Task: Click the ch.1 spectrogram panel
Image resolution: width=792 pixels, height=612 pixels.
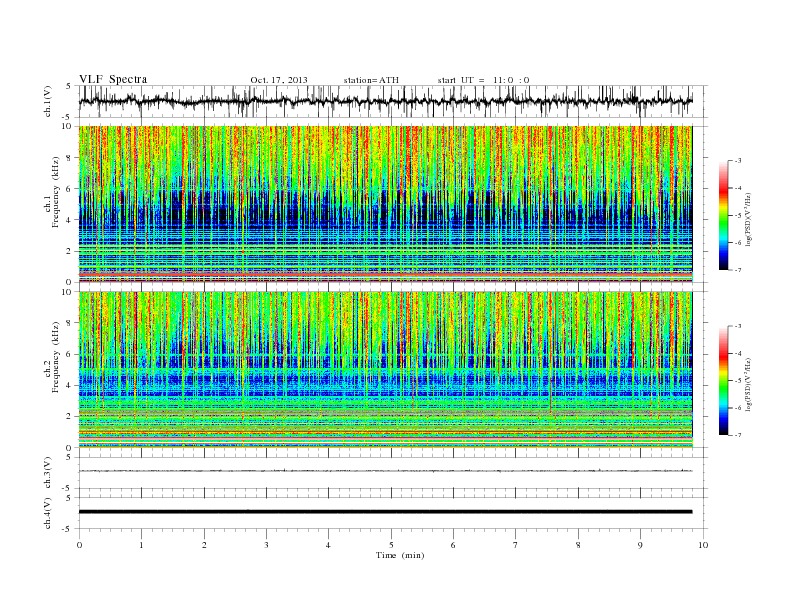Action: pos(385,204)
